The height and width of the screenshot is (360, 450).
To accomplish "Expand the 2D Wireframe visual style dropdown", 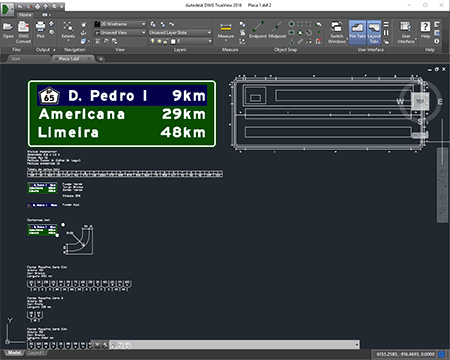I will 120,24.
